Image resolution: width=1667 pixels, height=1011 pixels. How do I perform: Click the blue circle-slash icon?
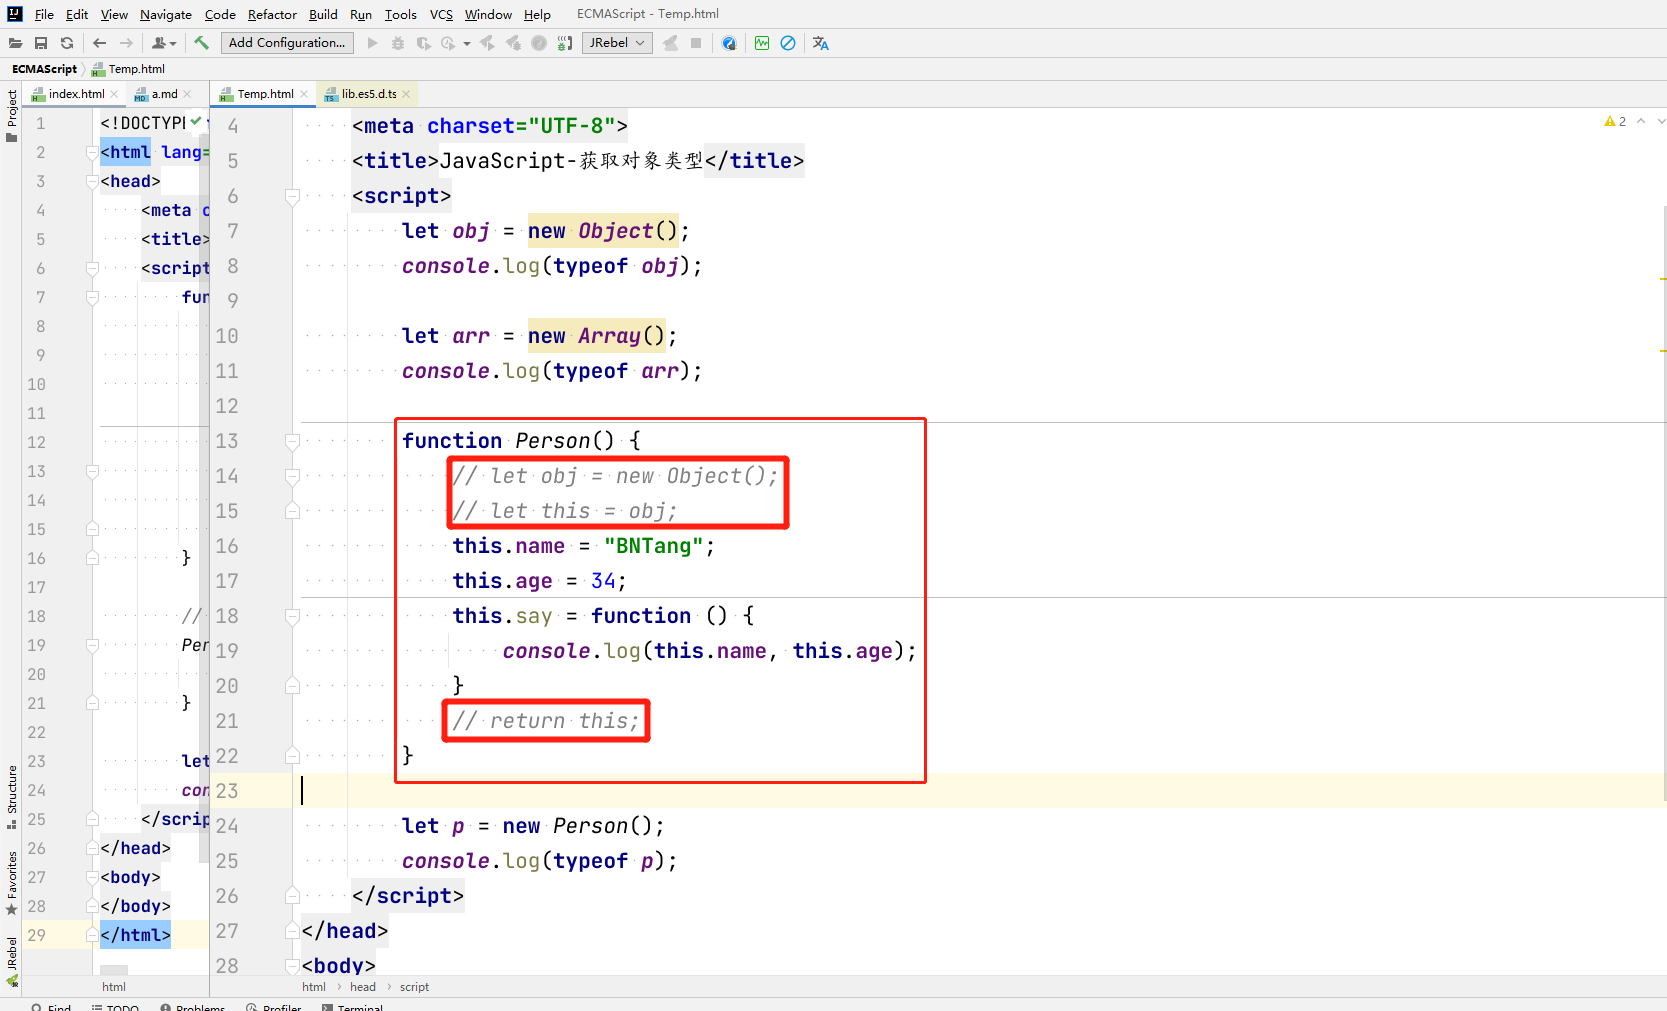(788, 43)
